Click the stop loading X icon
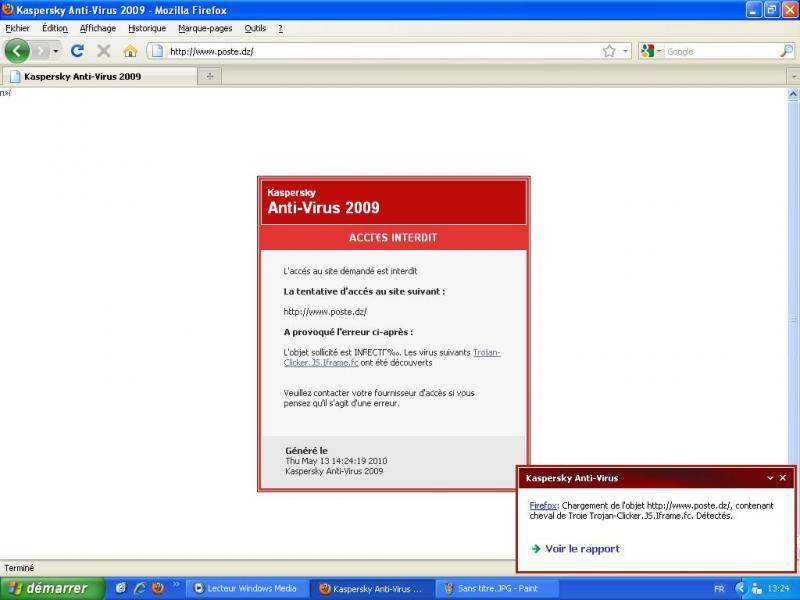Viewport: 800px width, 600px height. 103,51
